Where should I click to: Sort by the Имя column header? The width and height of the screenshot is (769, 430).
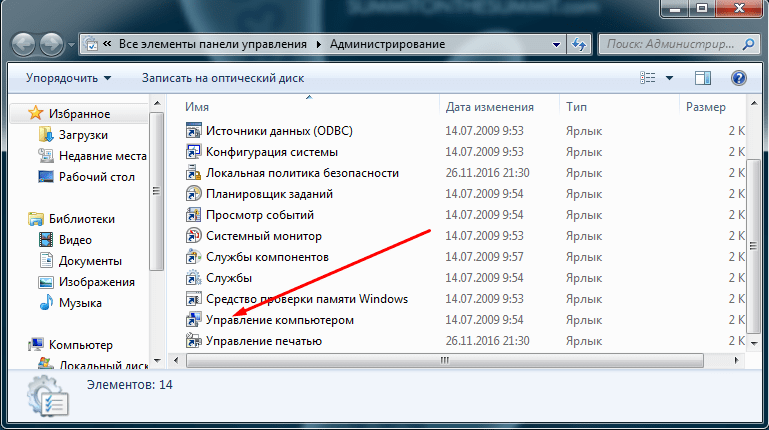(x=197, y=107)
